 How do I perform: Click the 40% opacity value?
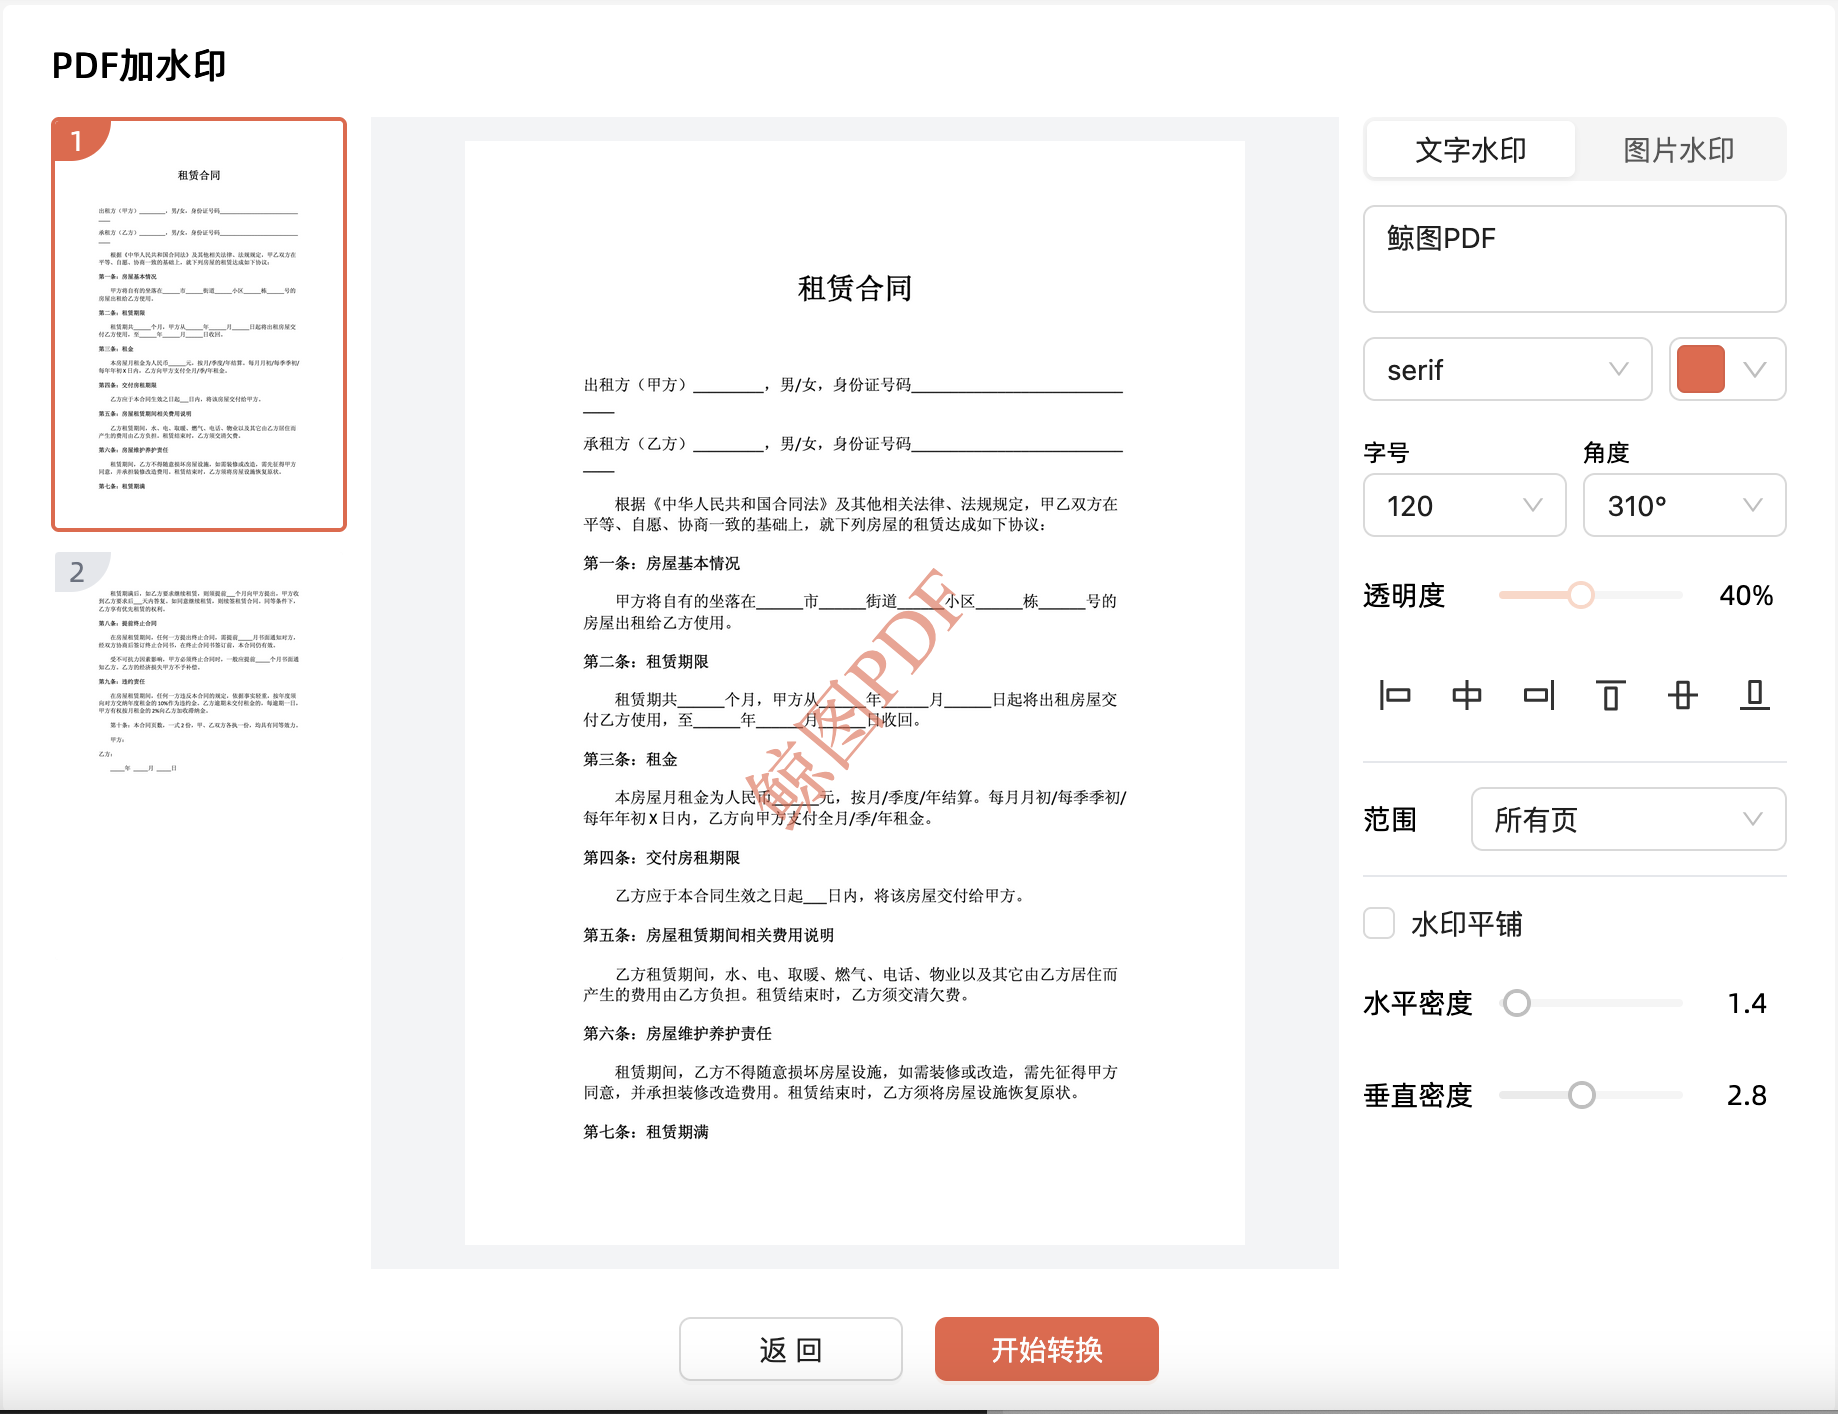coord(1745,596)
